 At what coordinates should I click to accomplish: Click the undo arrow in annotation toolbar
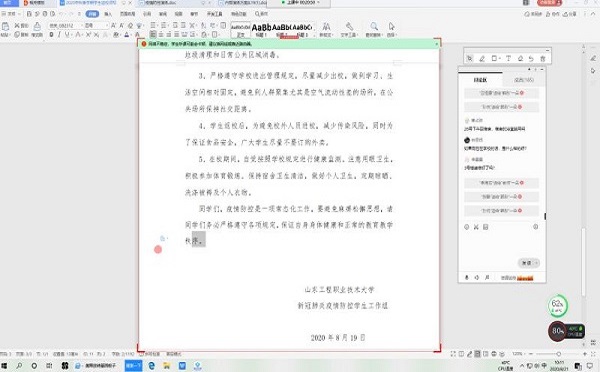531,59
